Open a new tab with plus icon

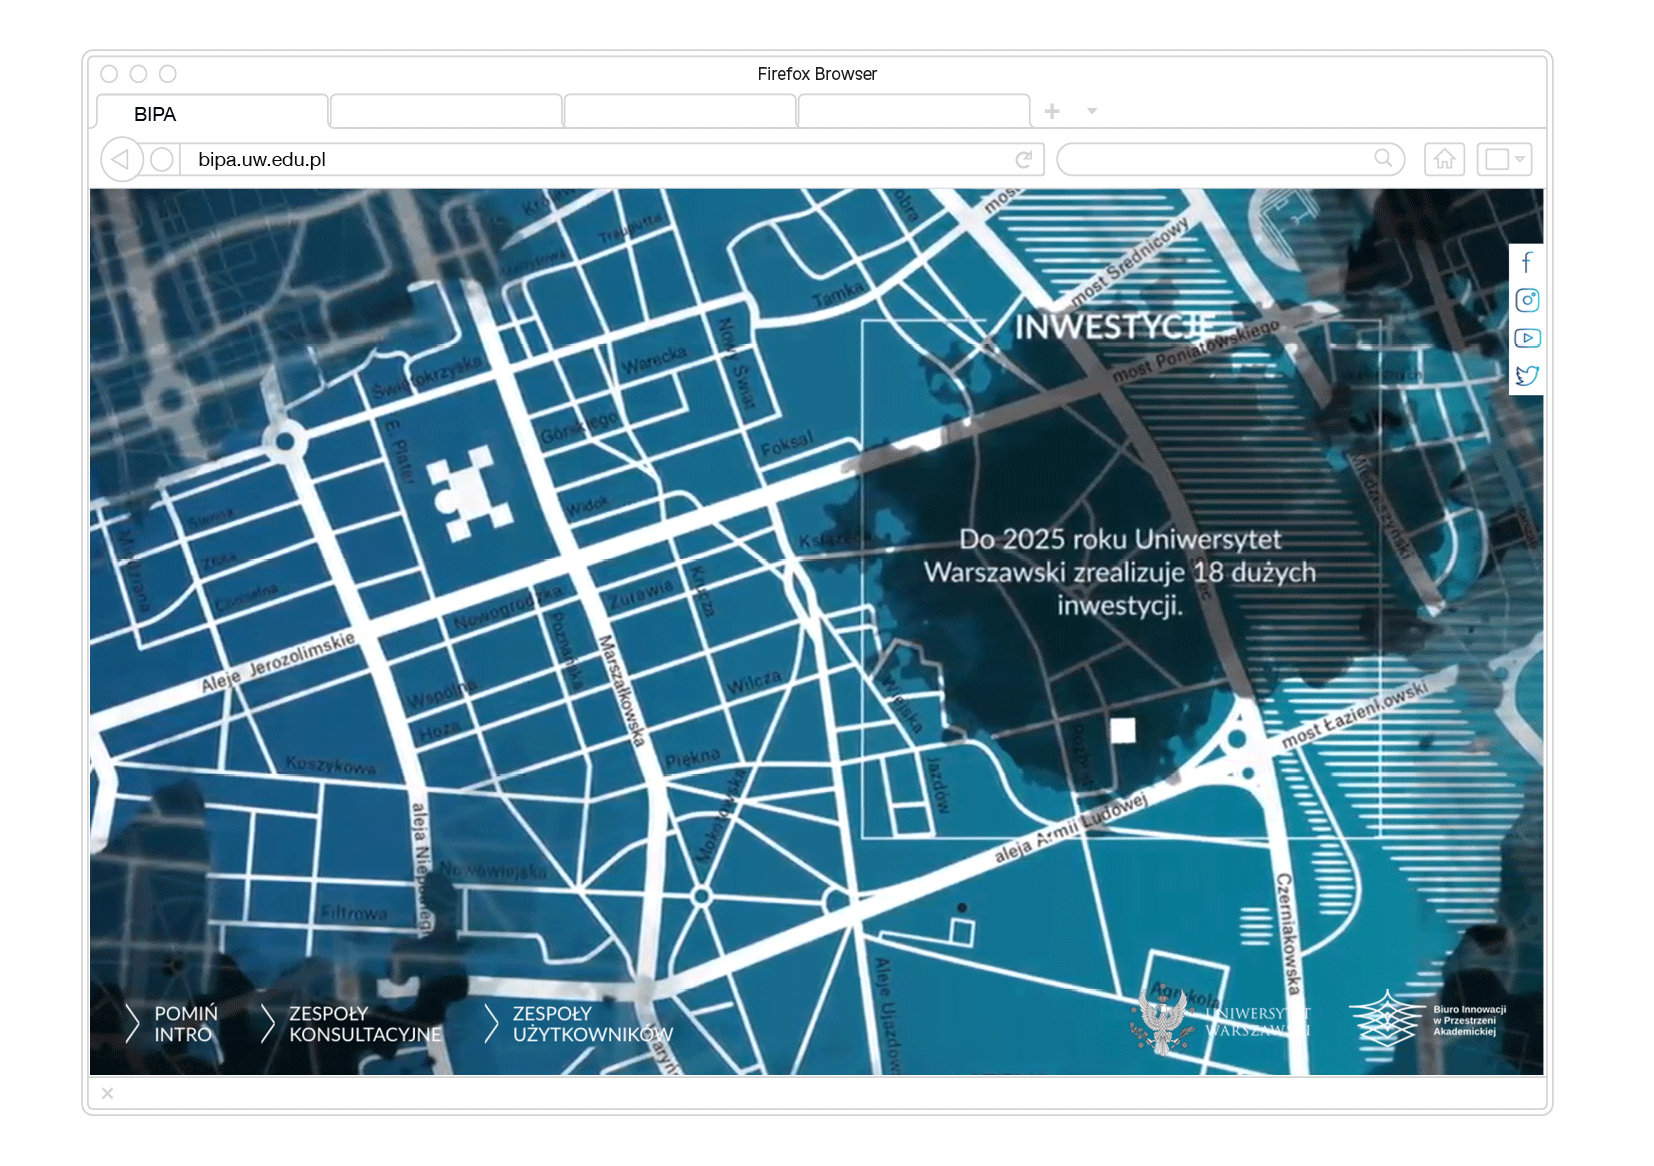point(1052,111)
